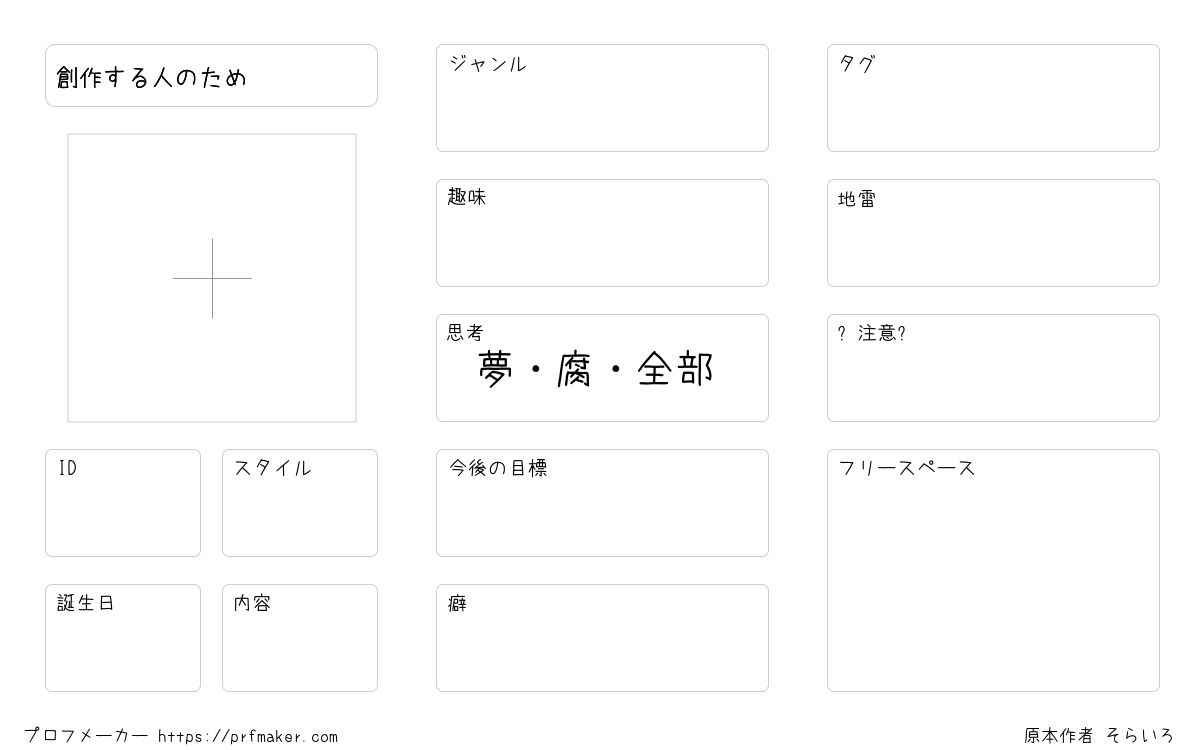1200x750 pixels.
Task: Click the タグ box
Action: [x=993, y=98]
